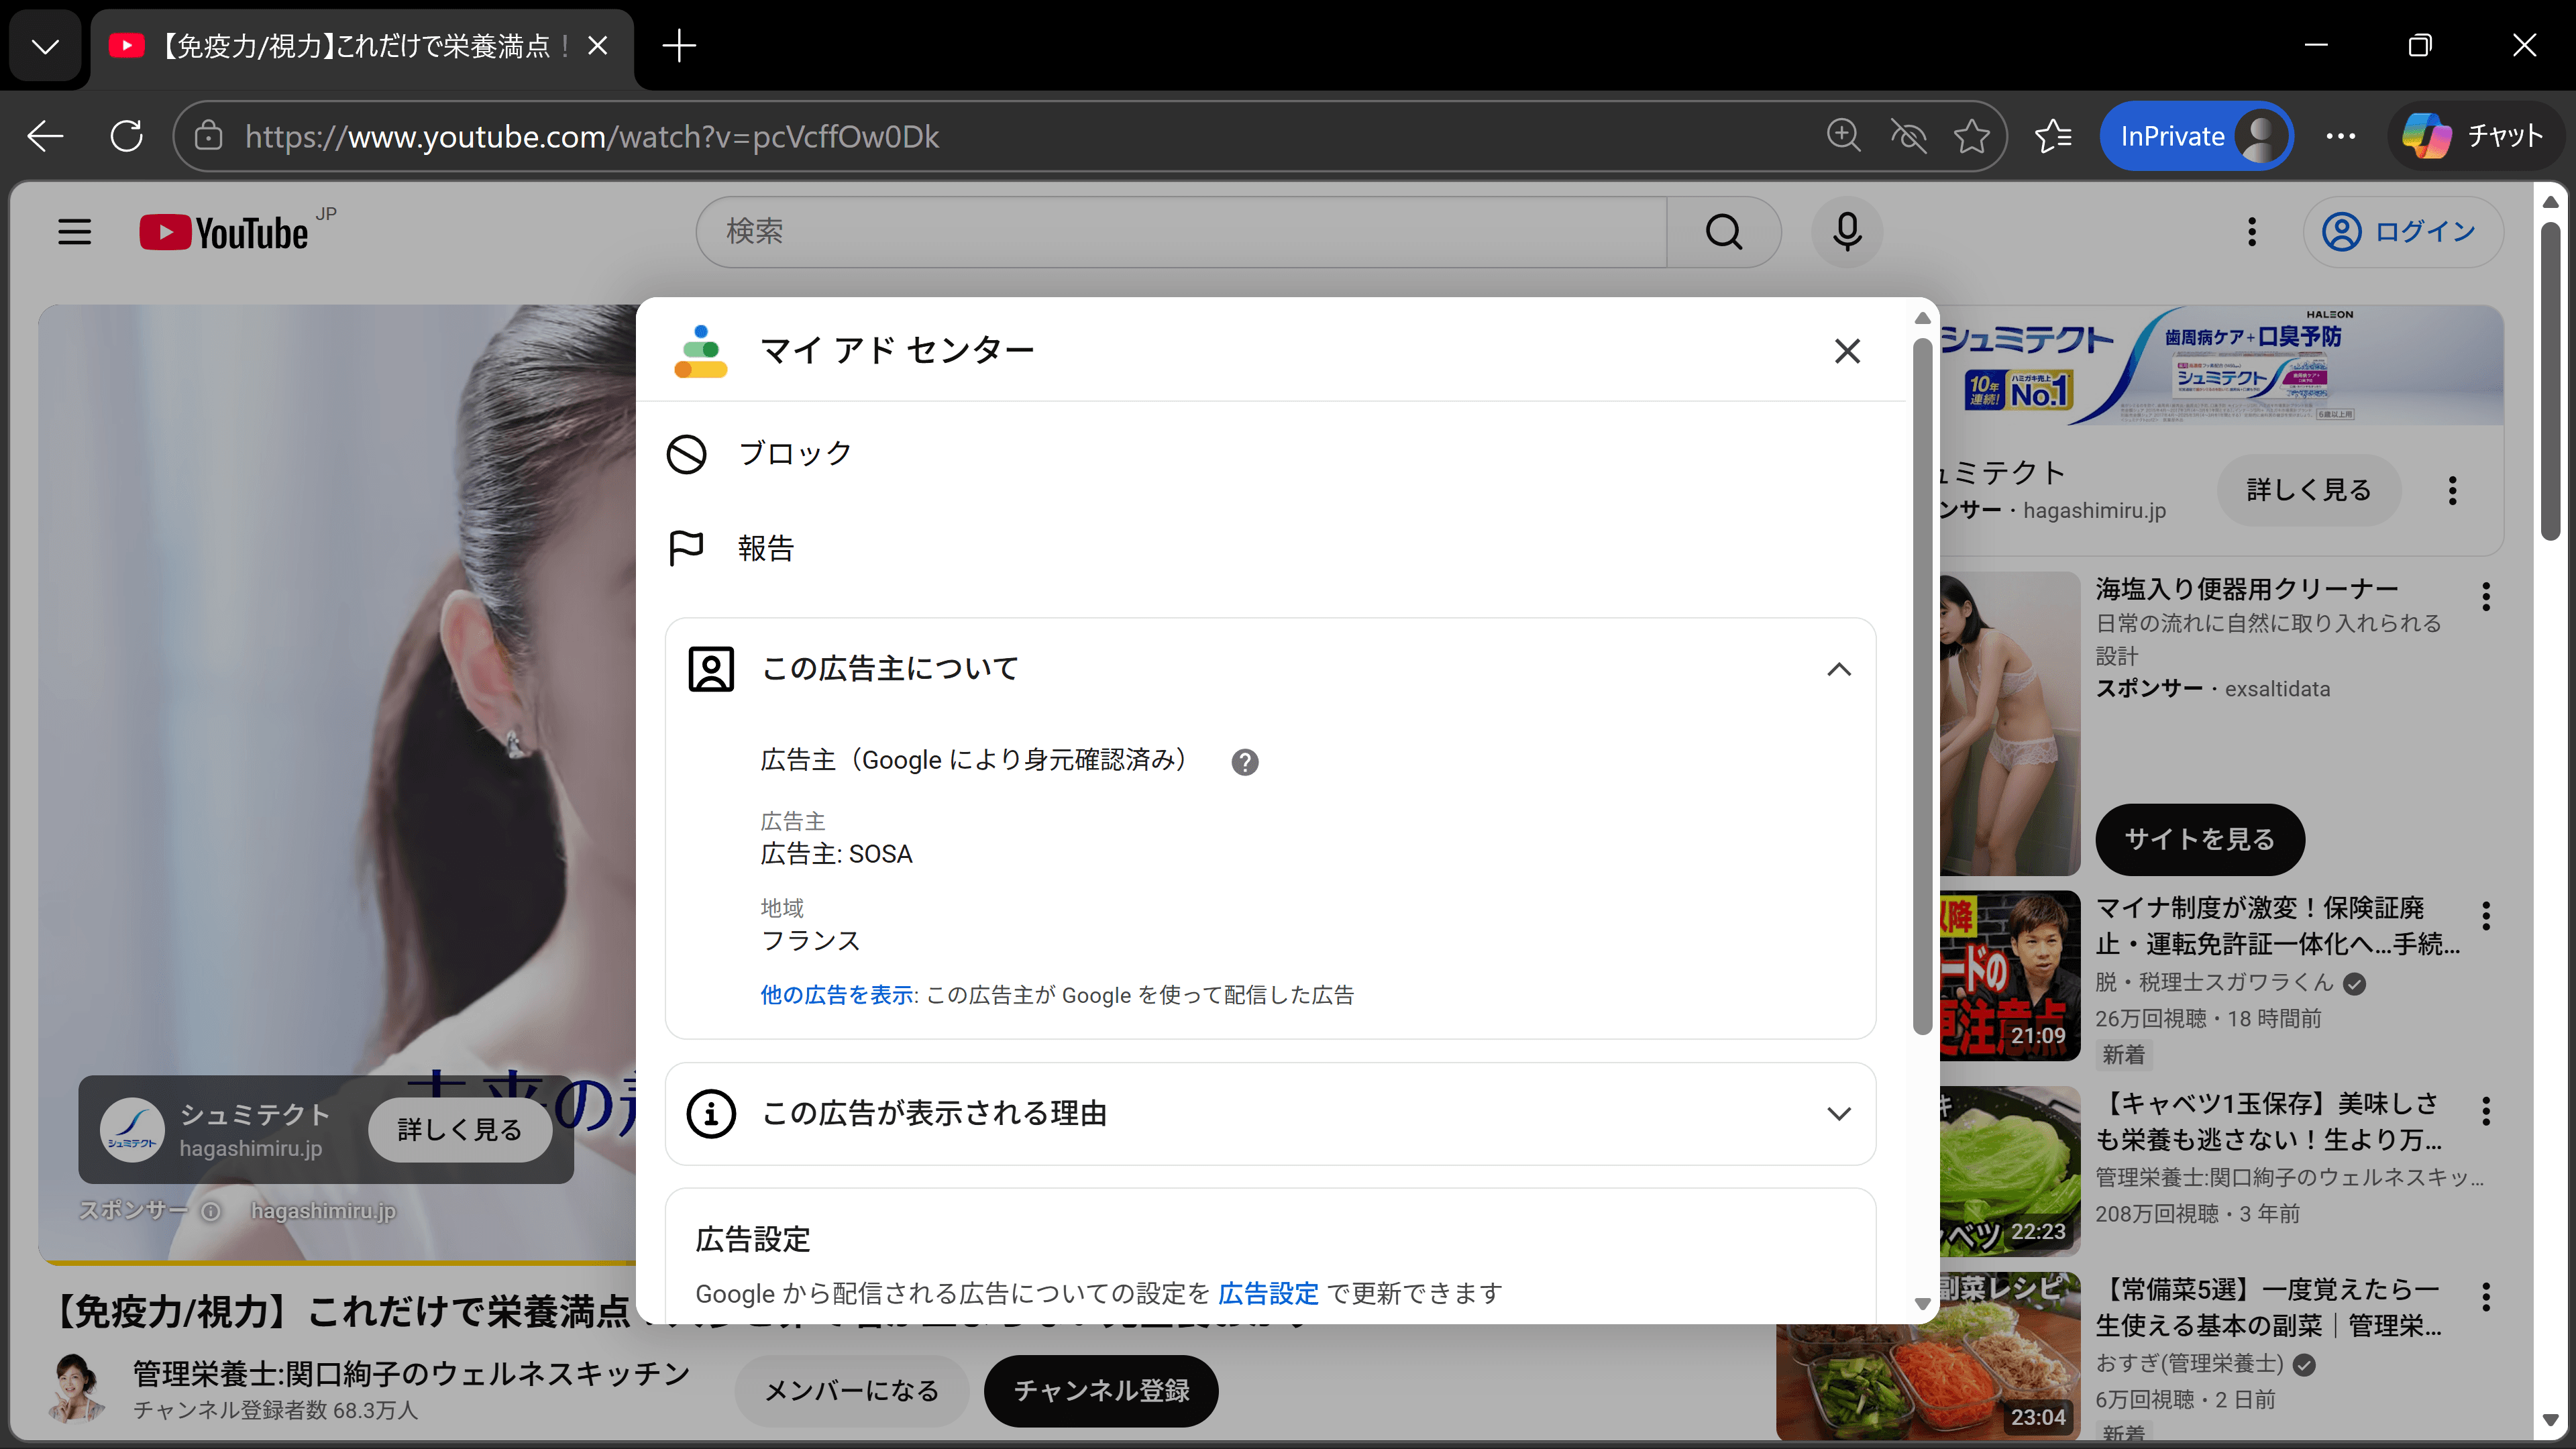Collapse the この広告主について section

pos(1838,669)
